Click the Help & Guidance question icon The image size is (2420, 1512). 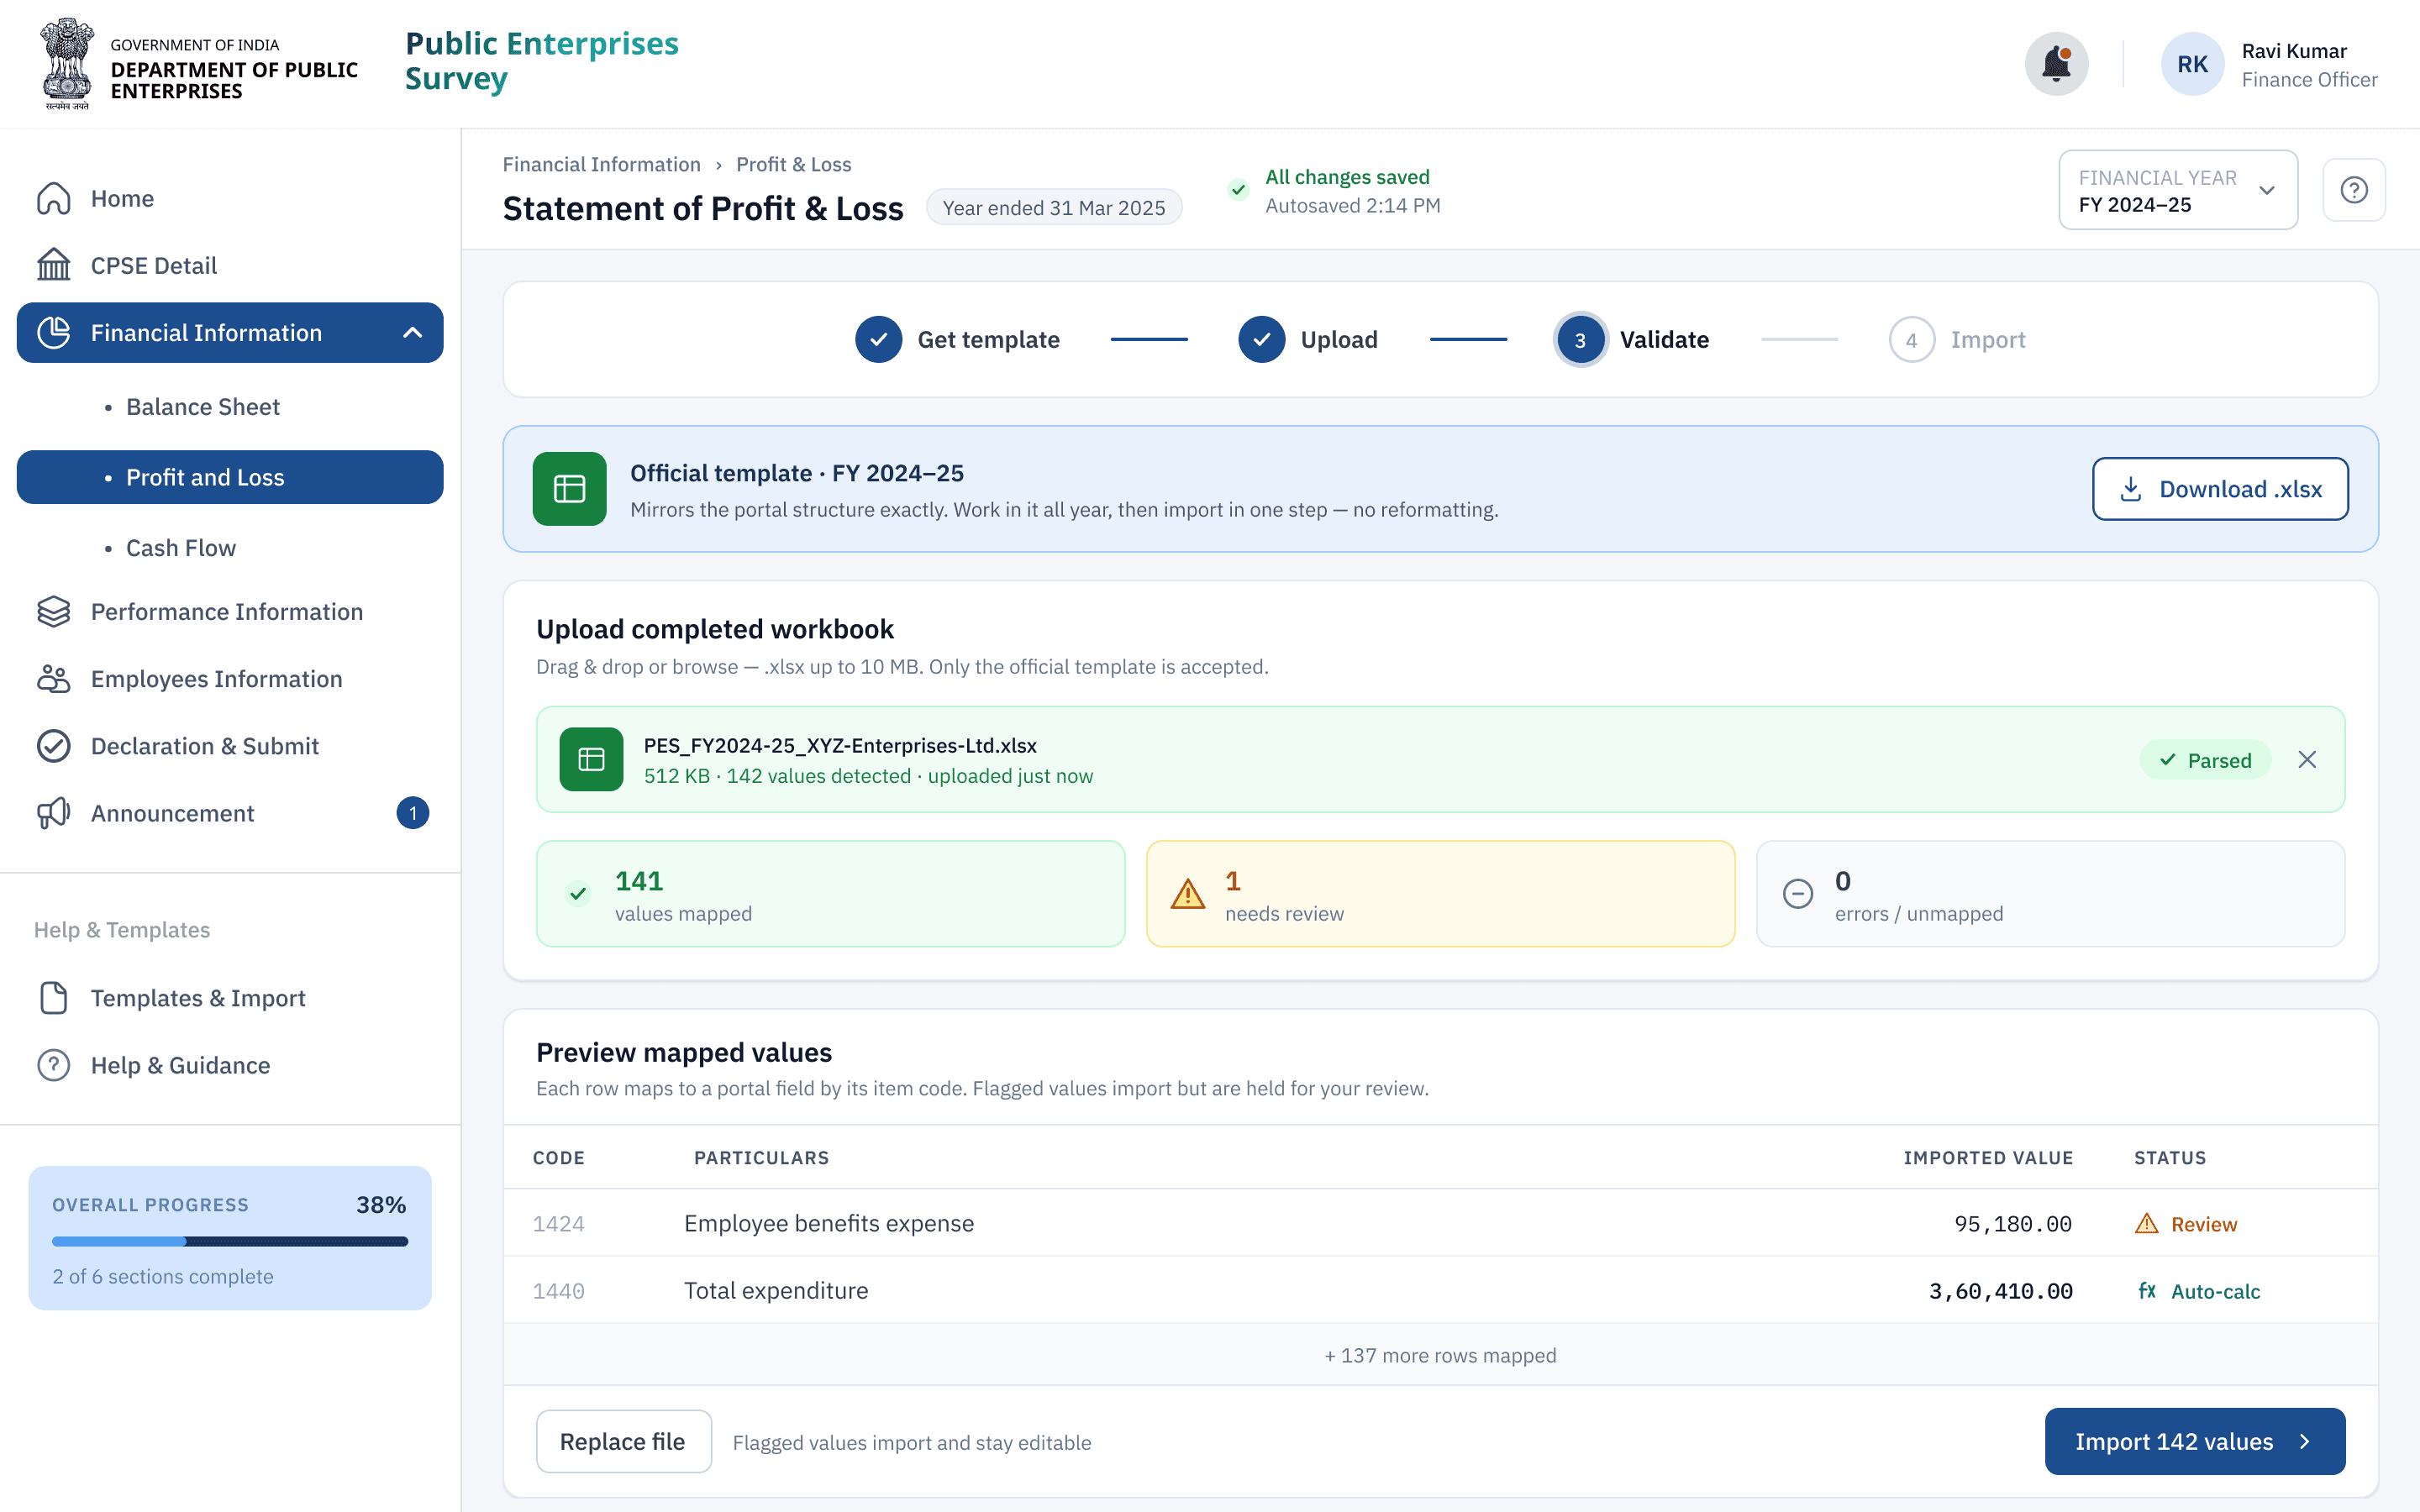point(54,1065)
